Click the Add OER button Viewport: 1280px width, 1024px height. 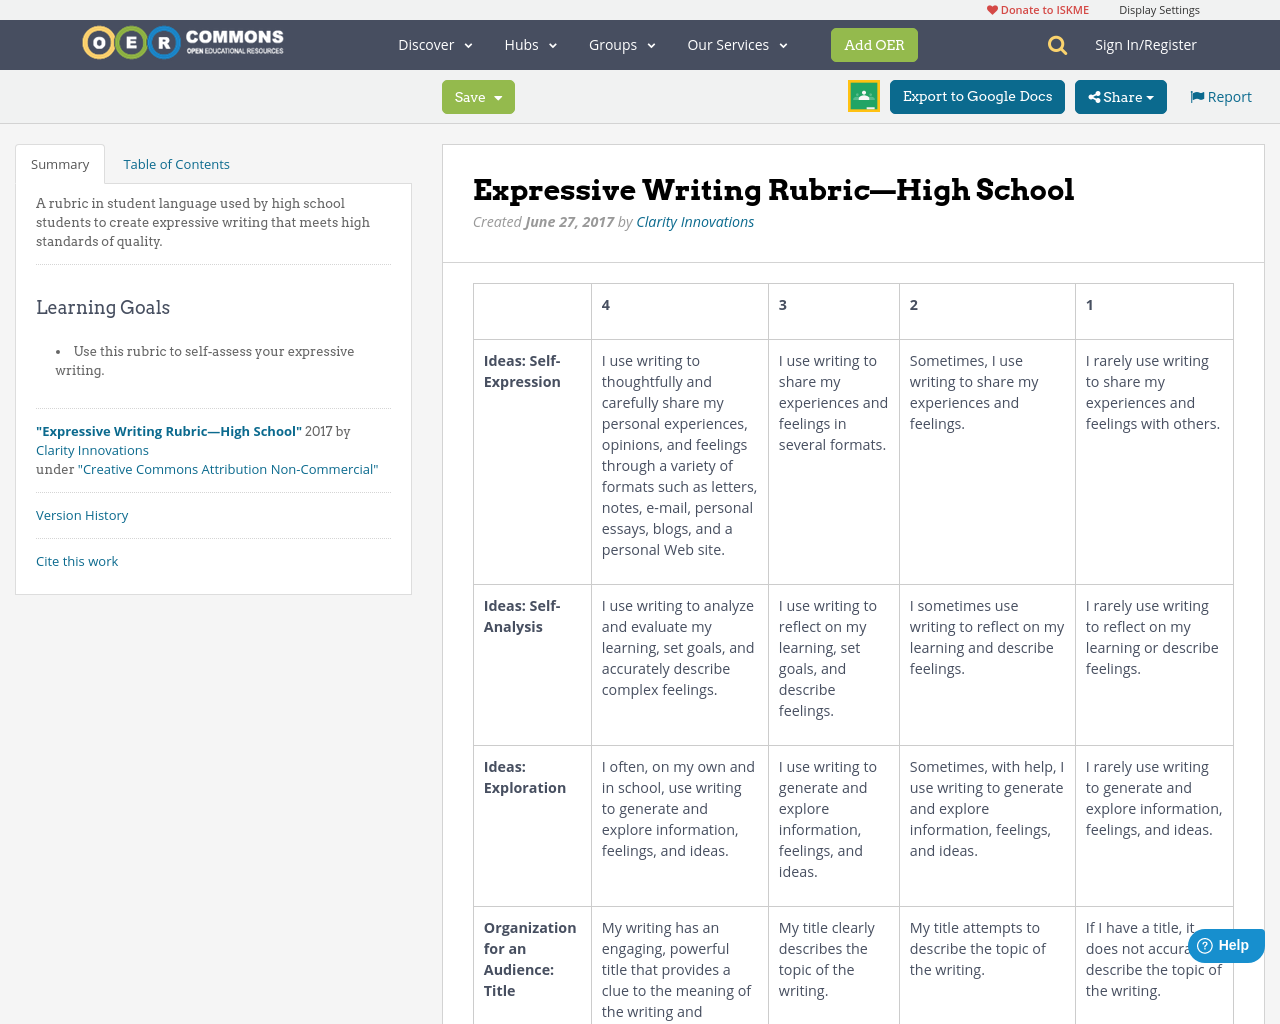874,45
